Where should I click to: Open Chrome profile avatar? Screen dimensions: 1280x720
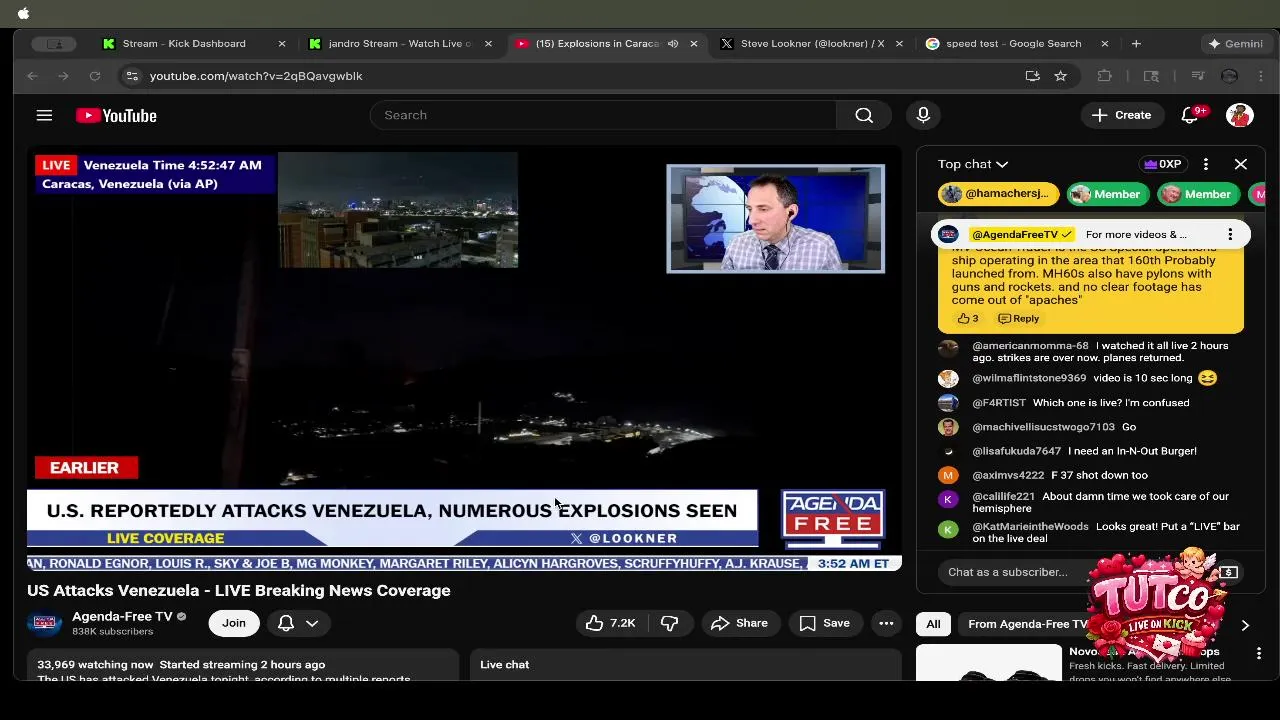(x=1230, y=76)
